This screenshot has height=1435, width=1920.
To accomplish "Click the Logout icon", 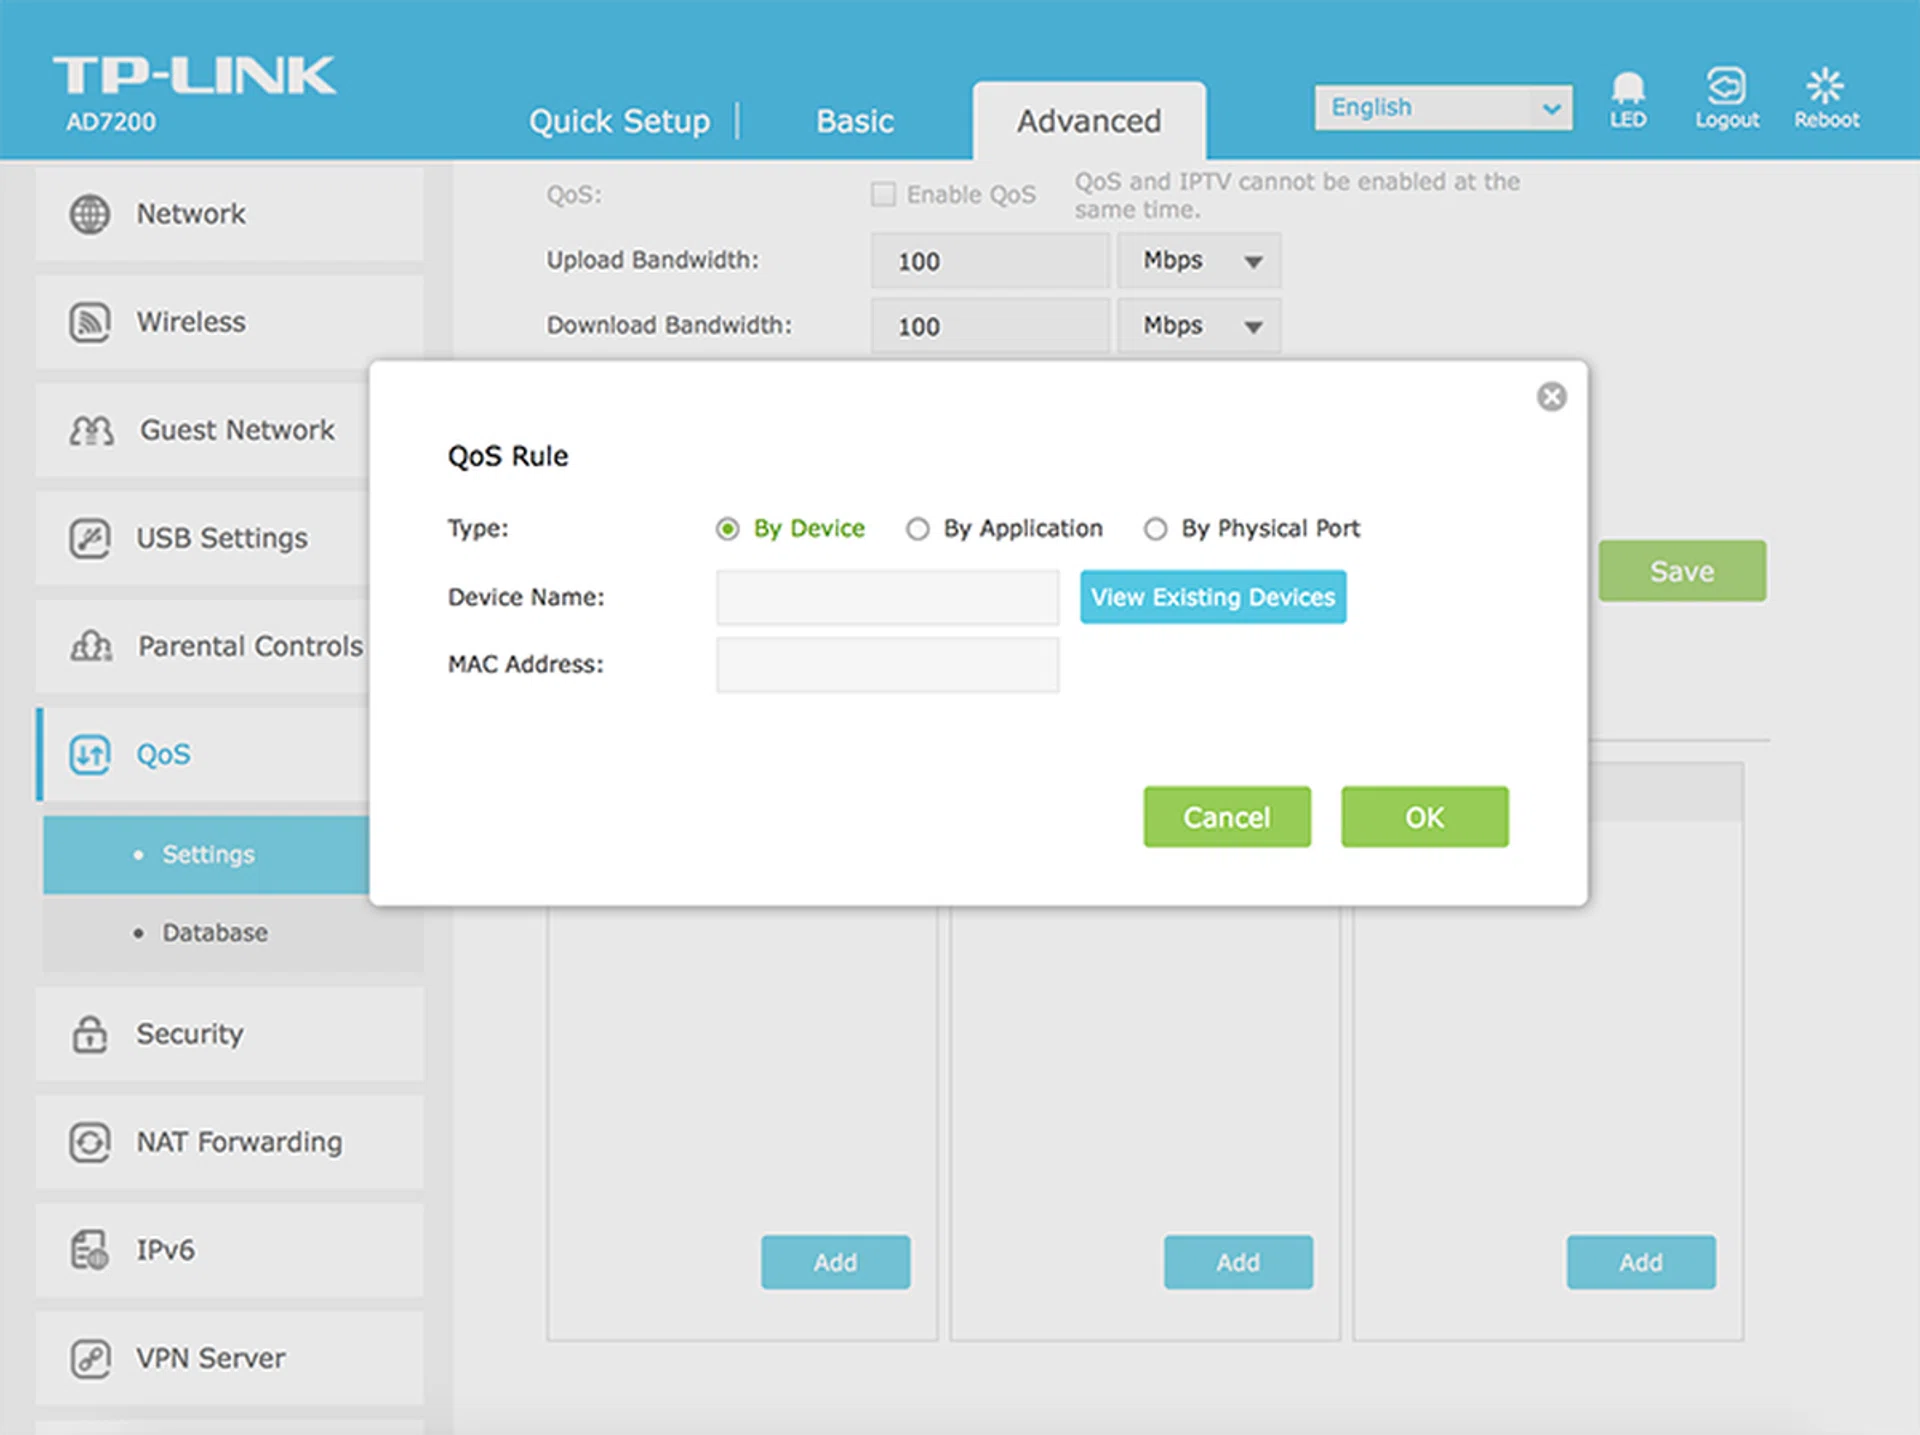I will (x=1726, y=88).
